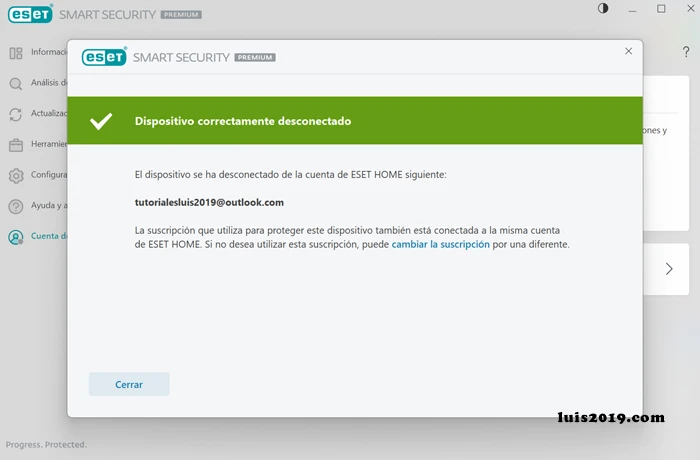Image resolution: width=700 pixels, height=460 pixels.
Task: Select the Herramientas briefcase sidebar icon
Action: point(16,146)
